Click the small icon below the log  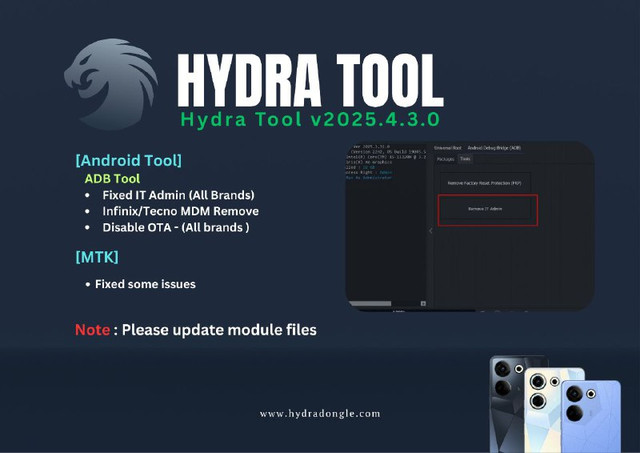pyautogui.click(x=423, y=304)
